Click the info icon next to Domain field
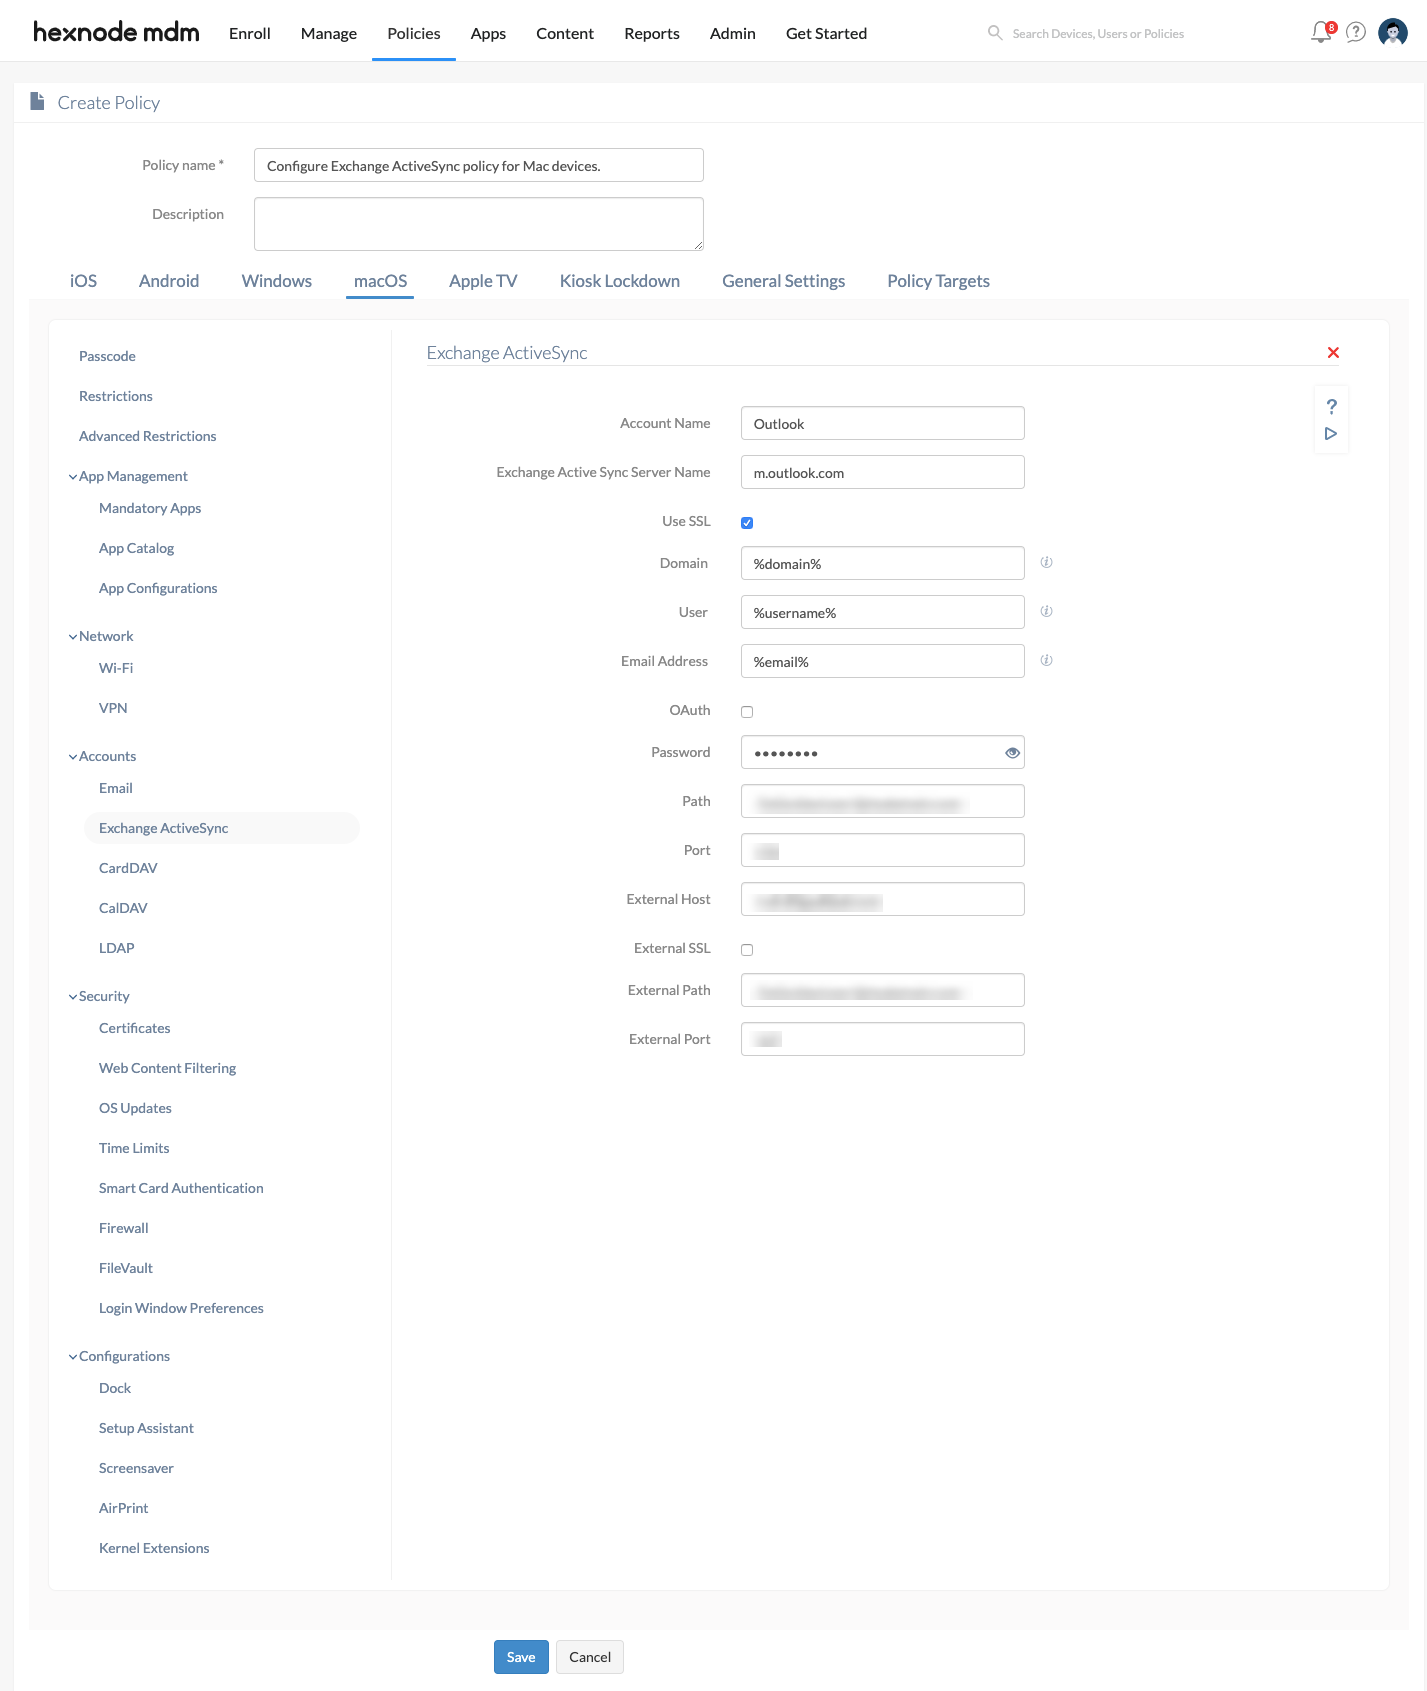1427x1691 pixels. point(1046,562)
